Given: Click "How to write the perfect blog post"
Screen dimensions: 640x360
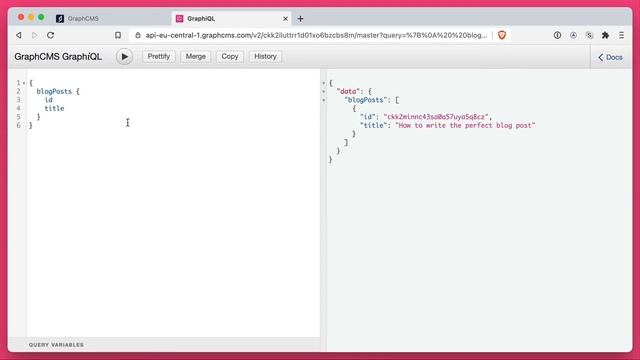Looking at the screenshot, I should 465,126.
